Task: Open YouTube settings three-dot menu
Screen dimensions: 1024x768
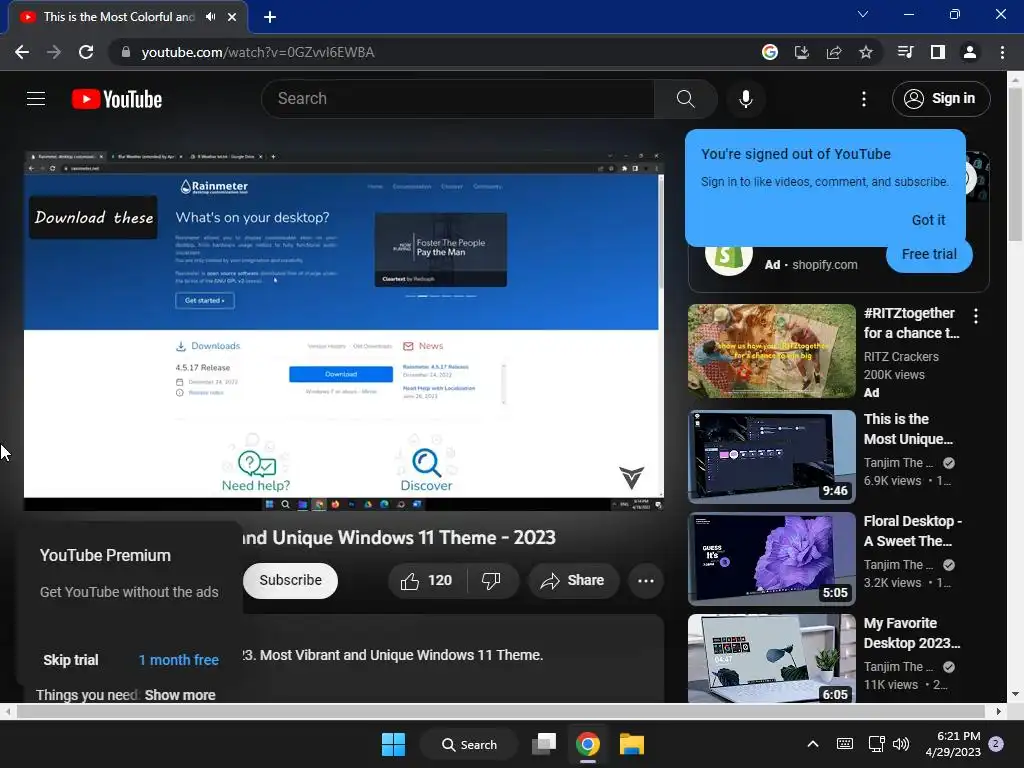Action: click(864, 99)
